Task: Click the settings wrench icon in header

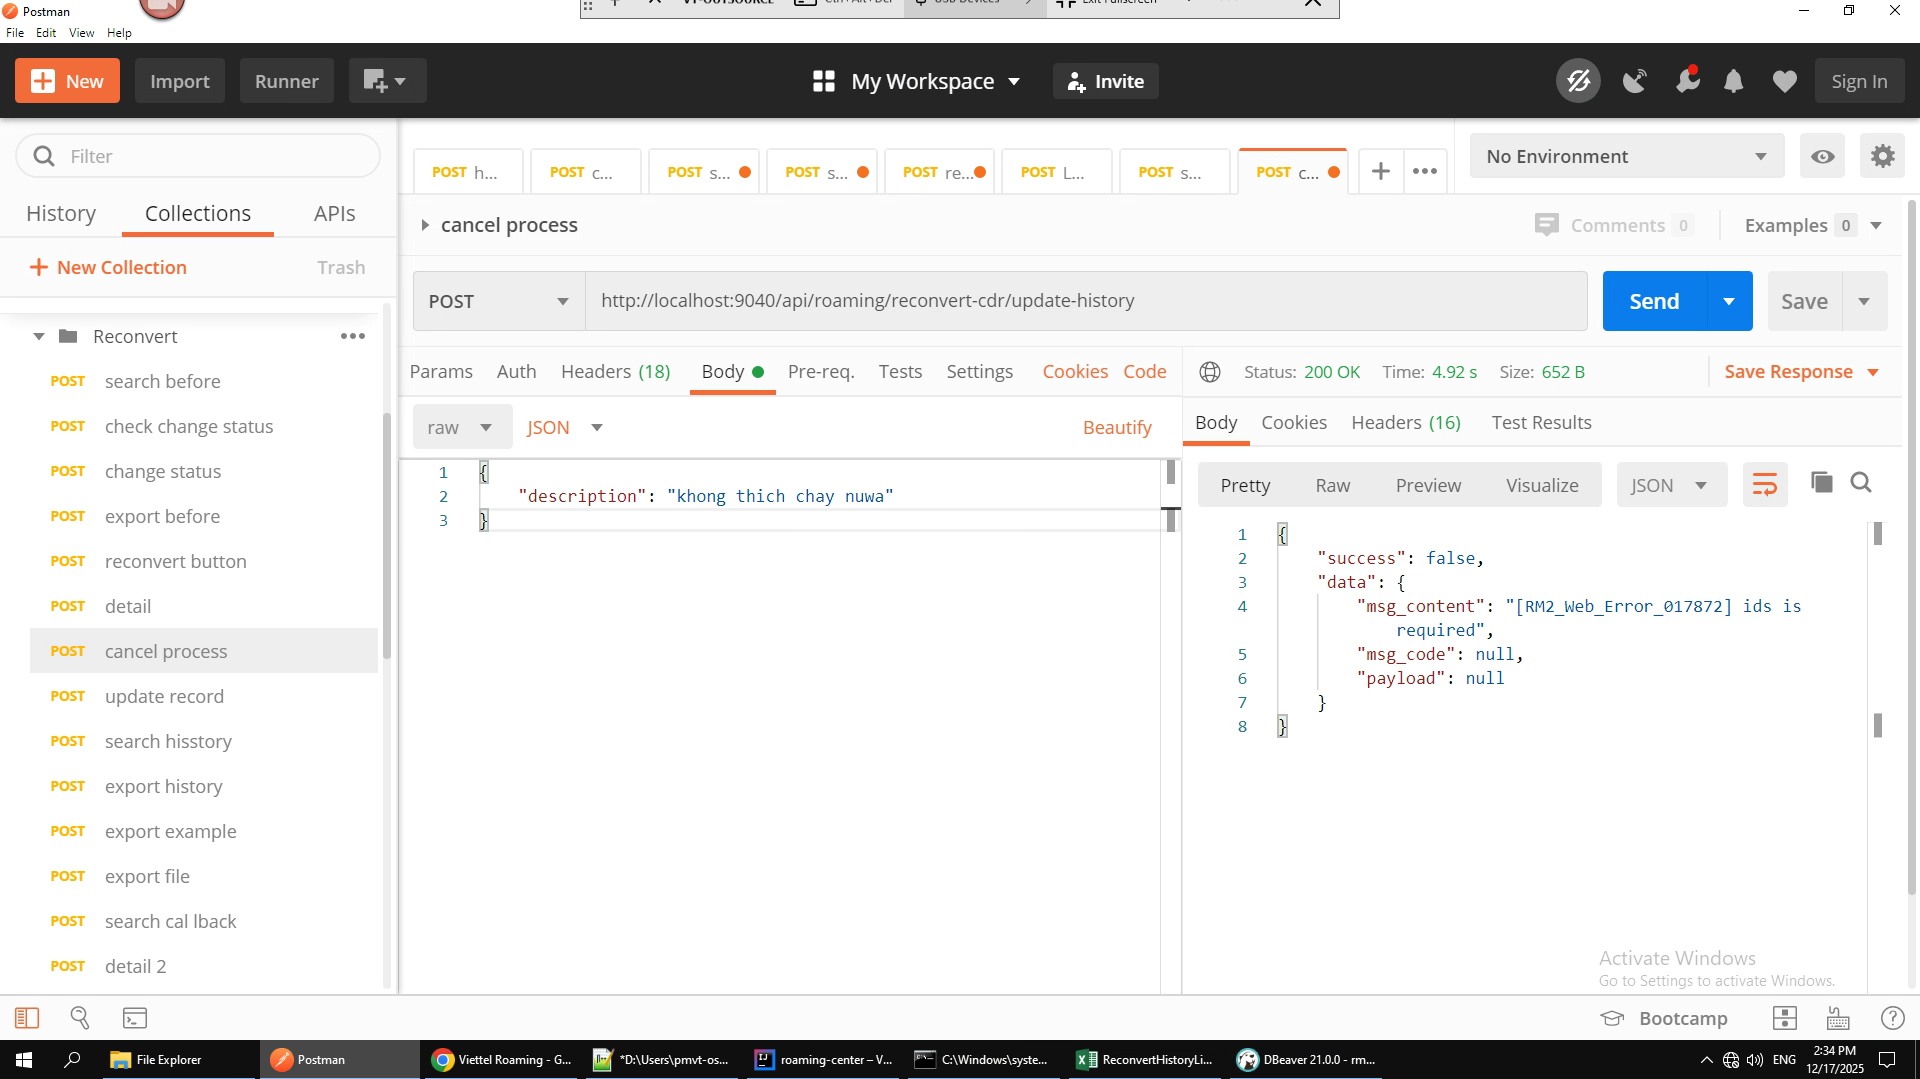Action: [x=1687, y=81]
